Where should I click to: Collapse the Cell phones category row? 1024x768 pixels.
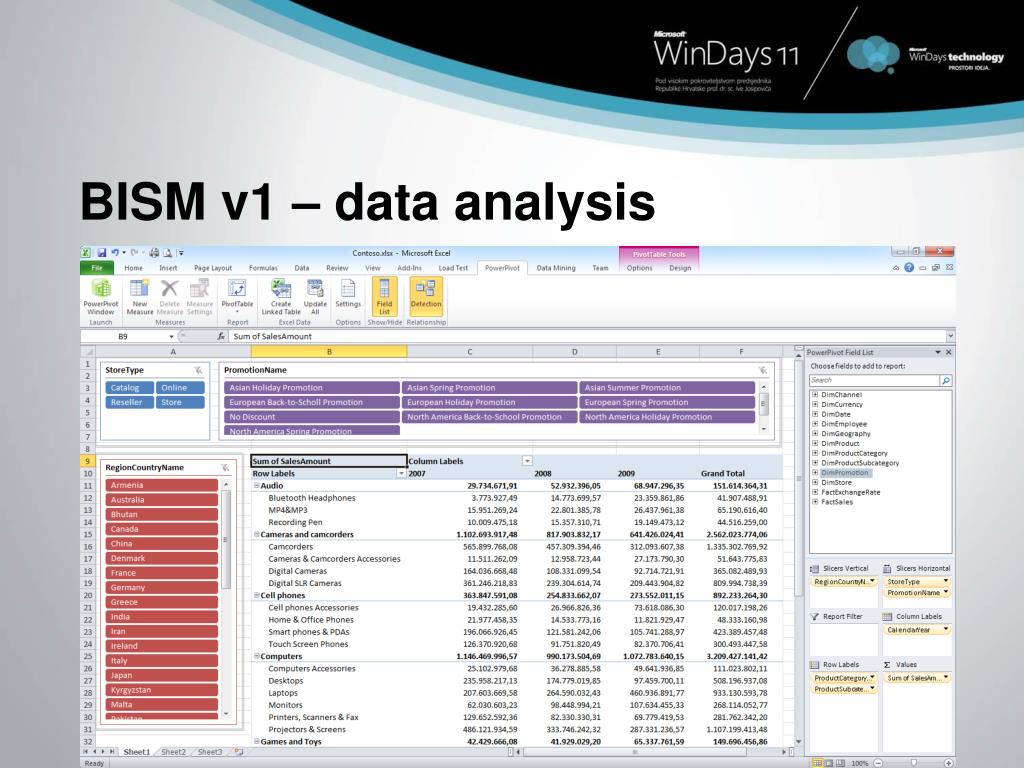(x=256, y=596)
